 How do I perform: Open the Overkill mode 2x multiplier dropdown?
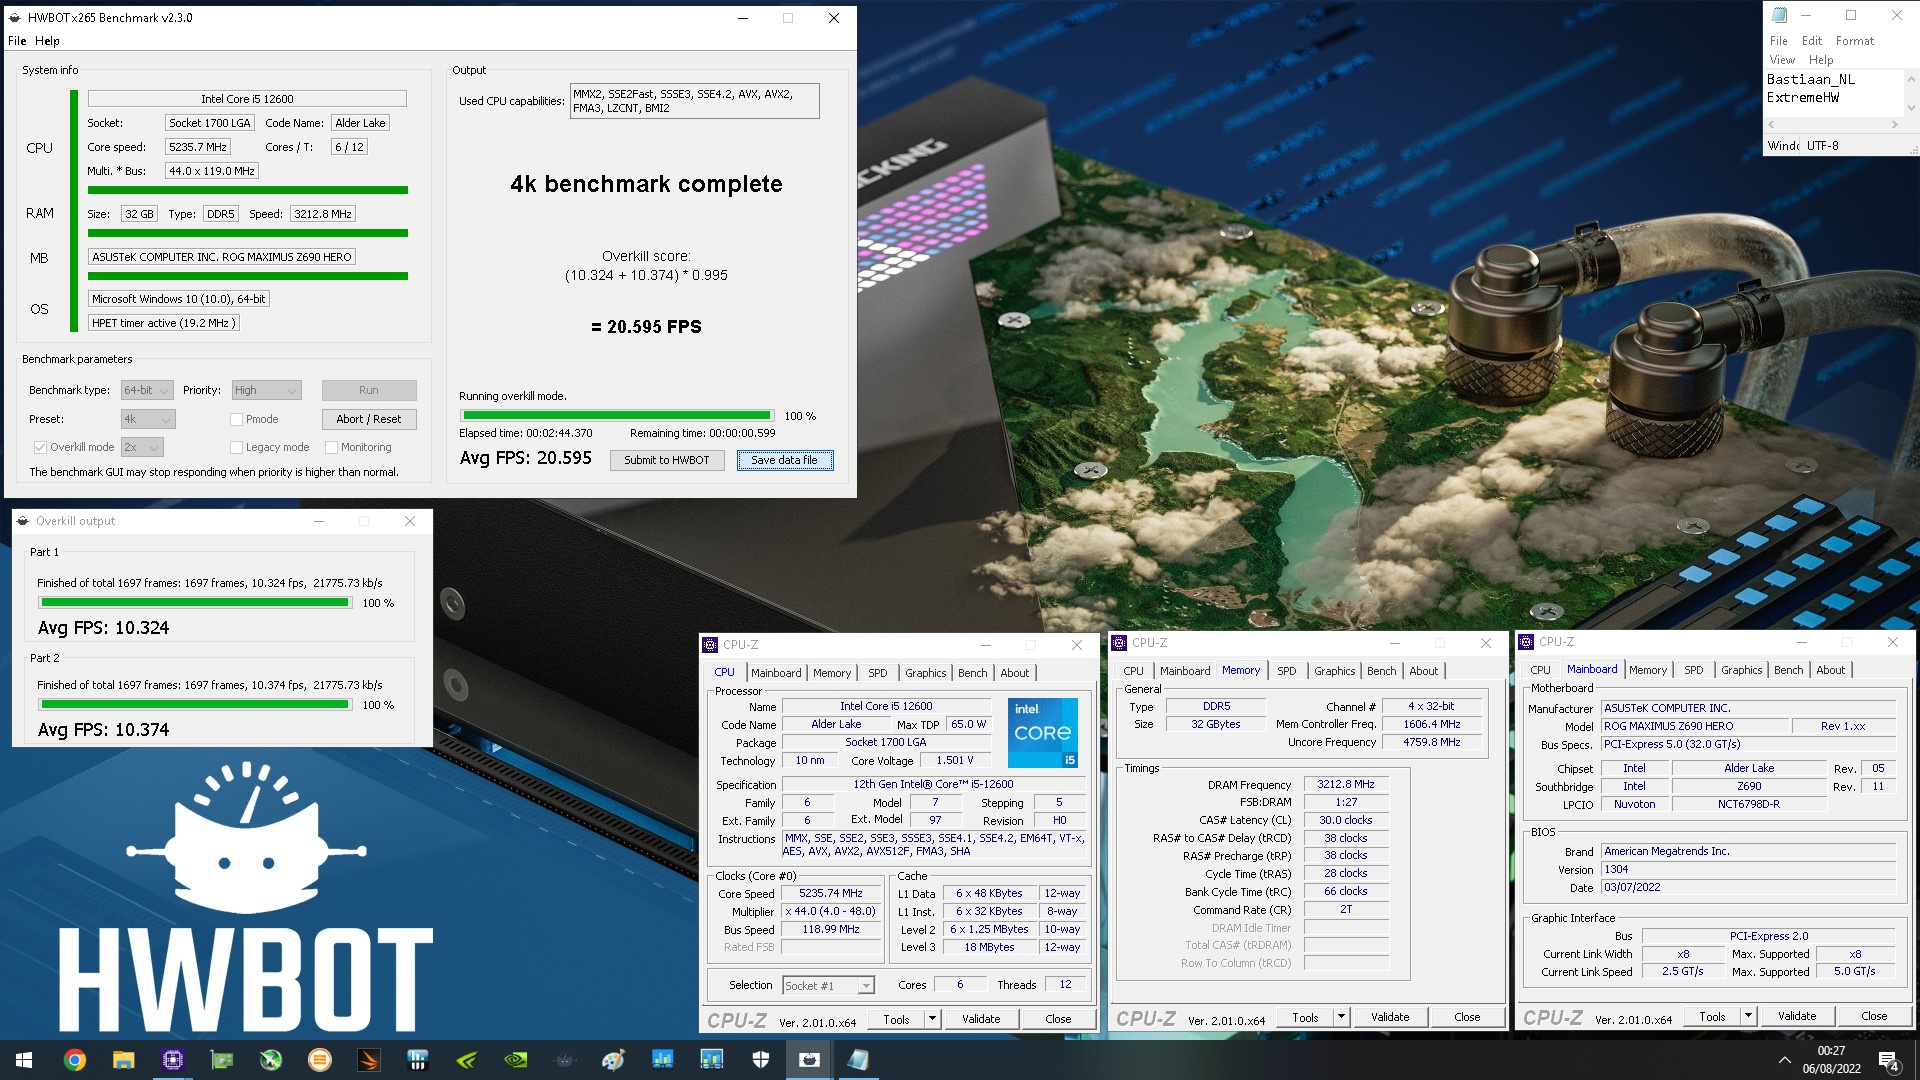[x=142, y=447]
